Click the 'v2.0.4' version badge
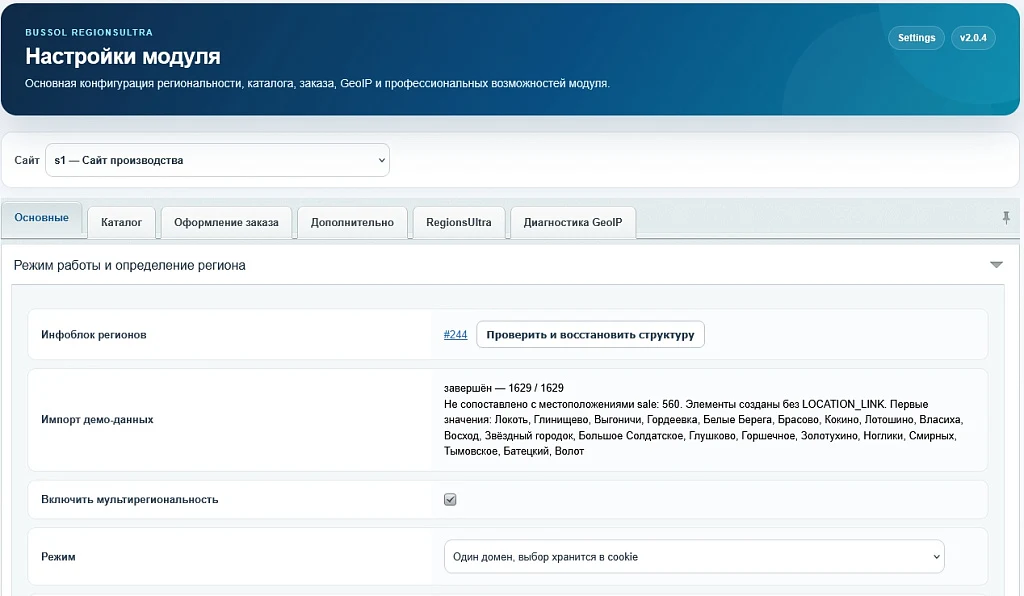The image size is (1024, 596). pos(973,38)
